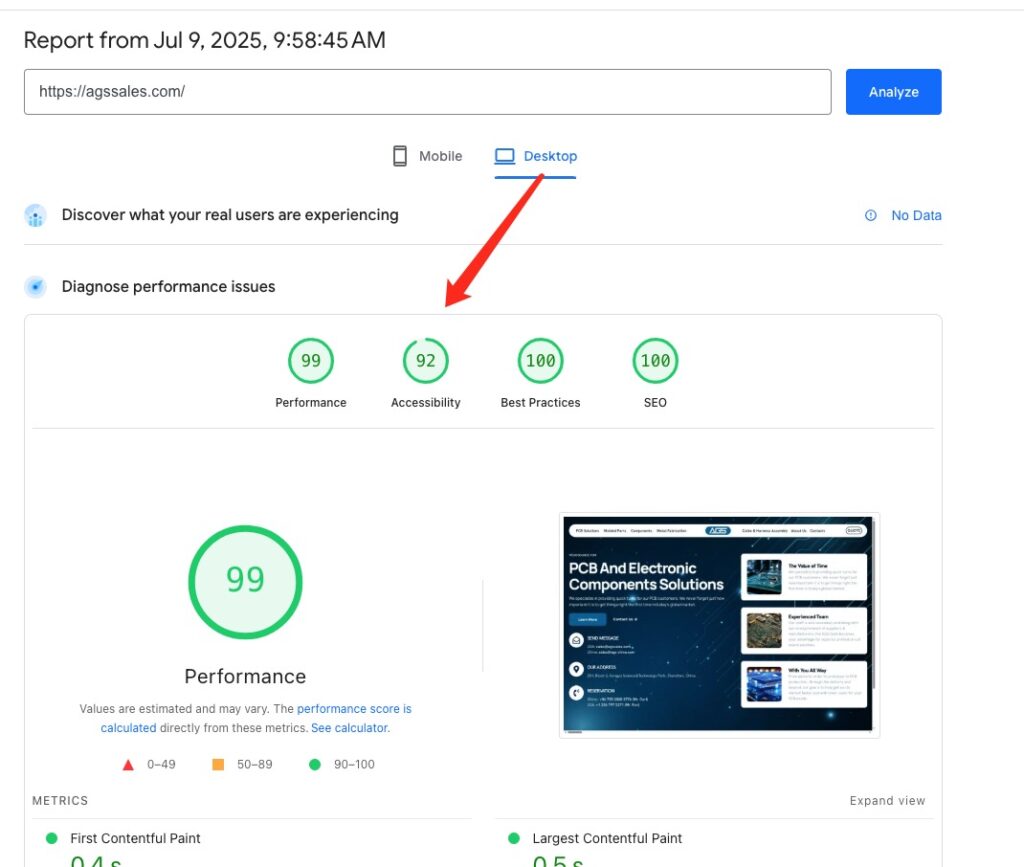Click the See calculator link
Image resolution: width=1024 pixels, height=867 pixels.
[349, 728]
